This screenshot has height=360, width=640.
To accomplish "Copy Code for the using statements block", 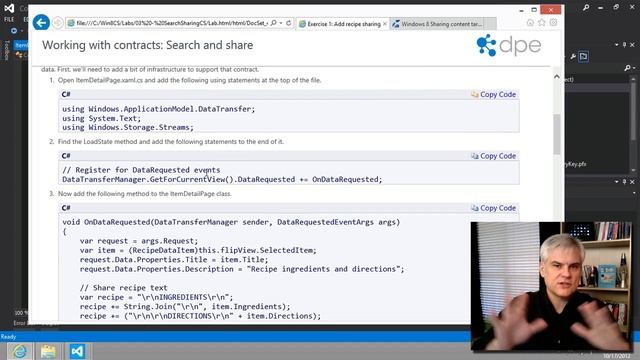I will coord(493,94).
